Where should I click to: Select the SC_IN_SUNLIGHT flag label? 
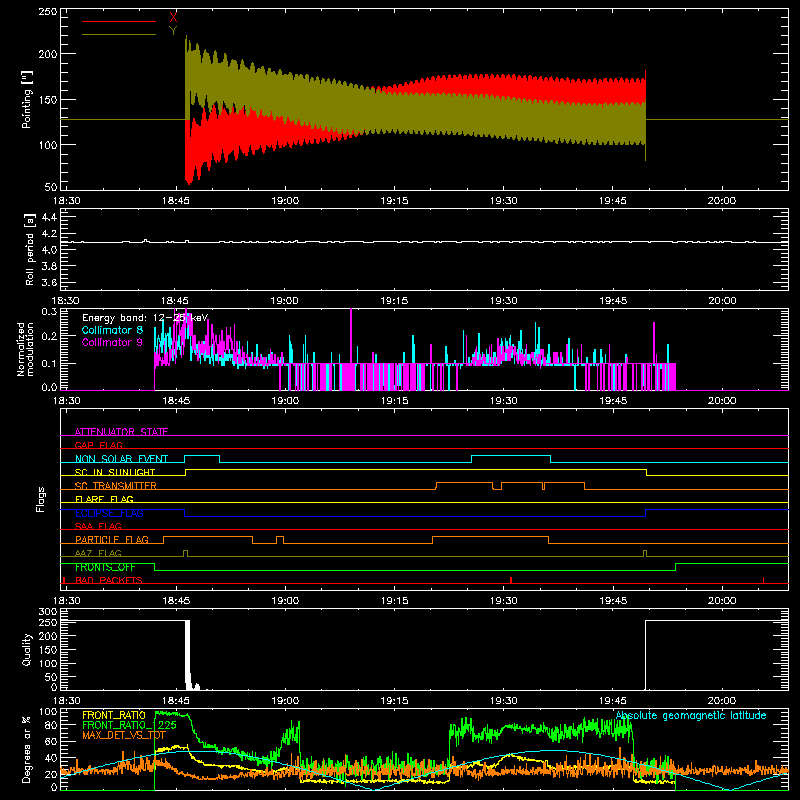115,472
